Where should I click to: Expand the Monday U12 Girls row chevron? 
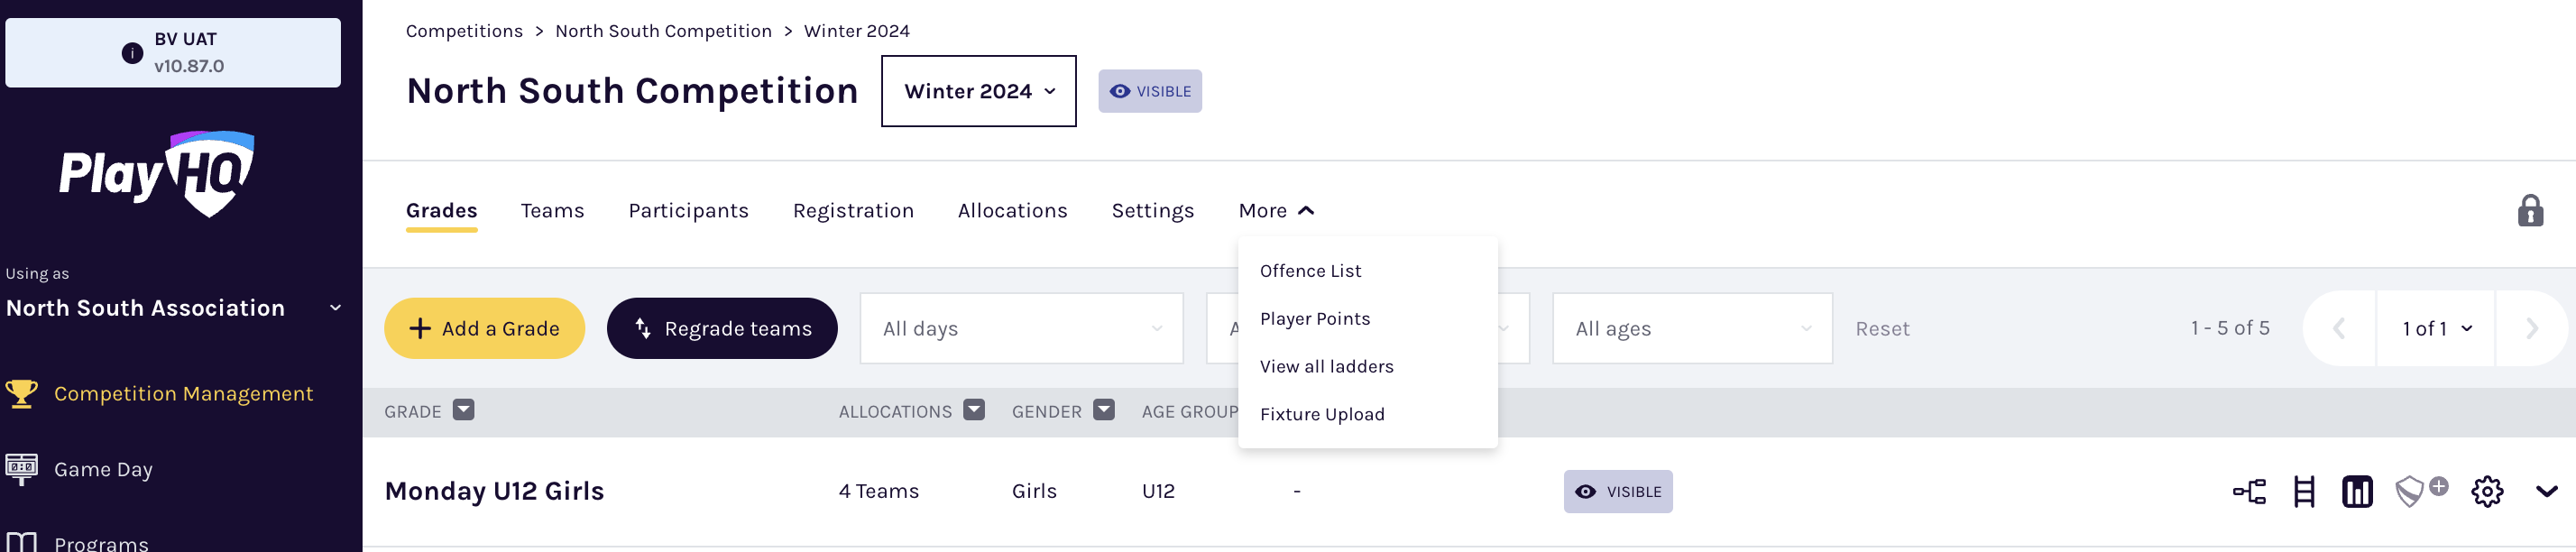coord(2546,491)
